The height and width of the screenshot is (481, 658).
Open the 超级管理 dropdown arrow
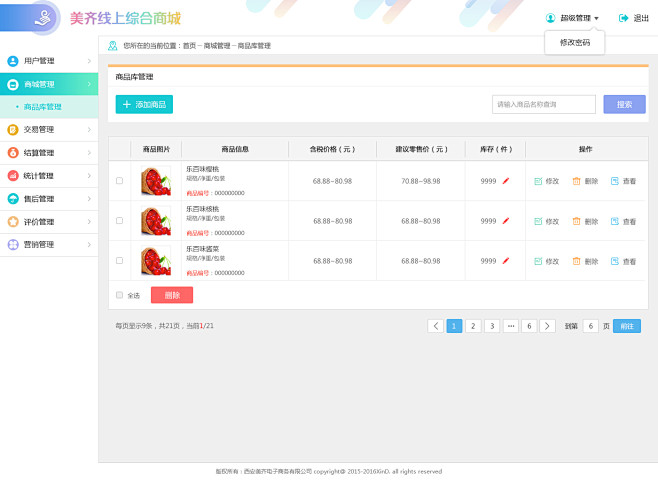(x=596, y=18)
